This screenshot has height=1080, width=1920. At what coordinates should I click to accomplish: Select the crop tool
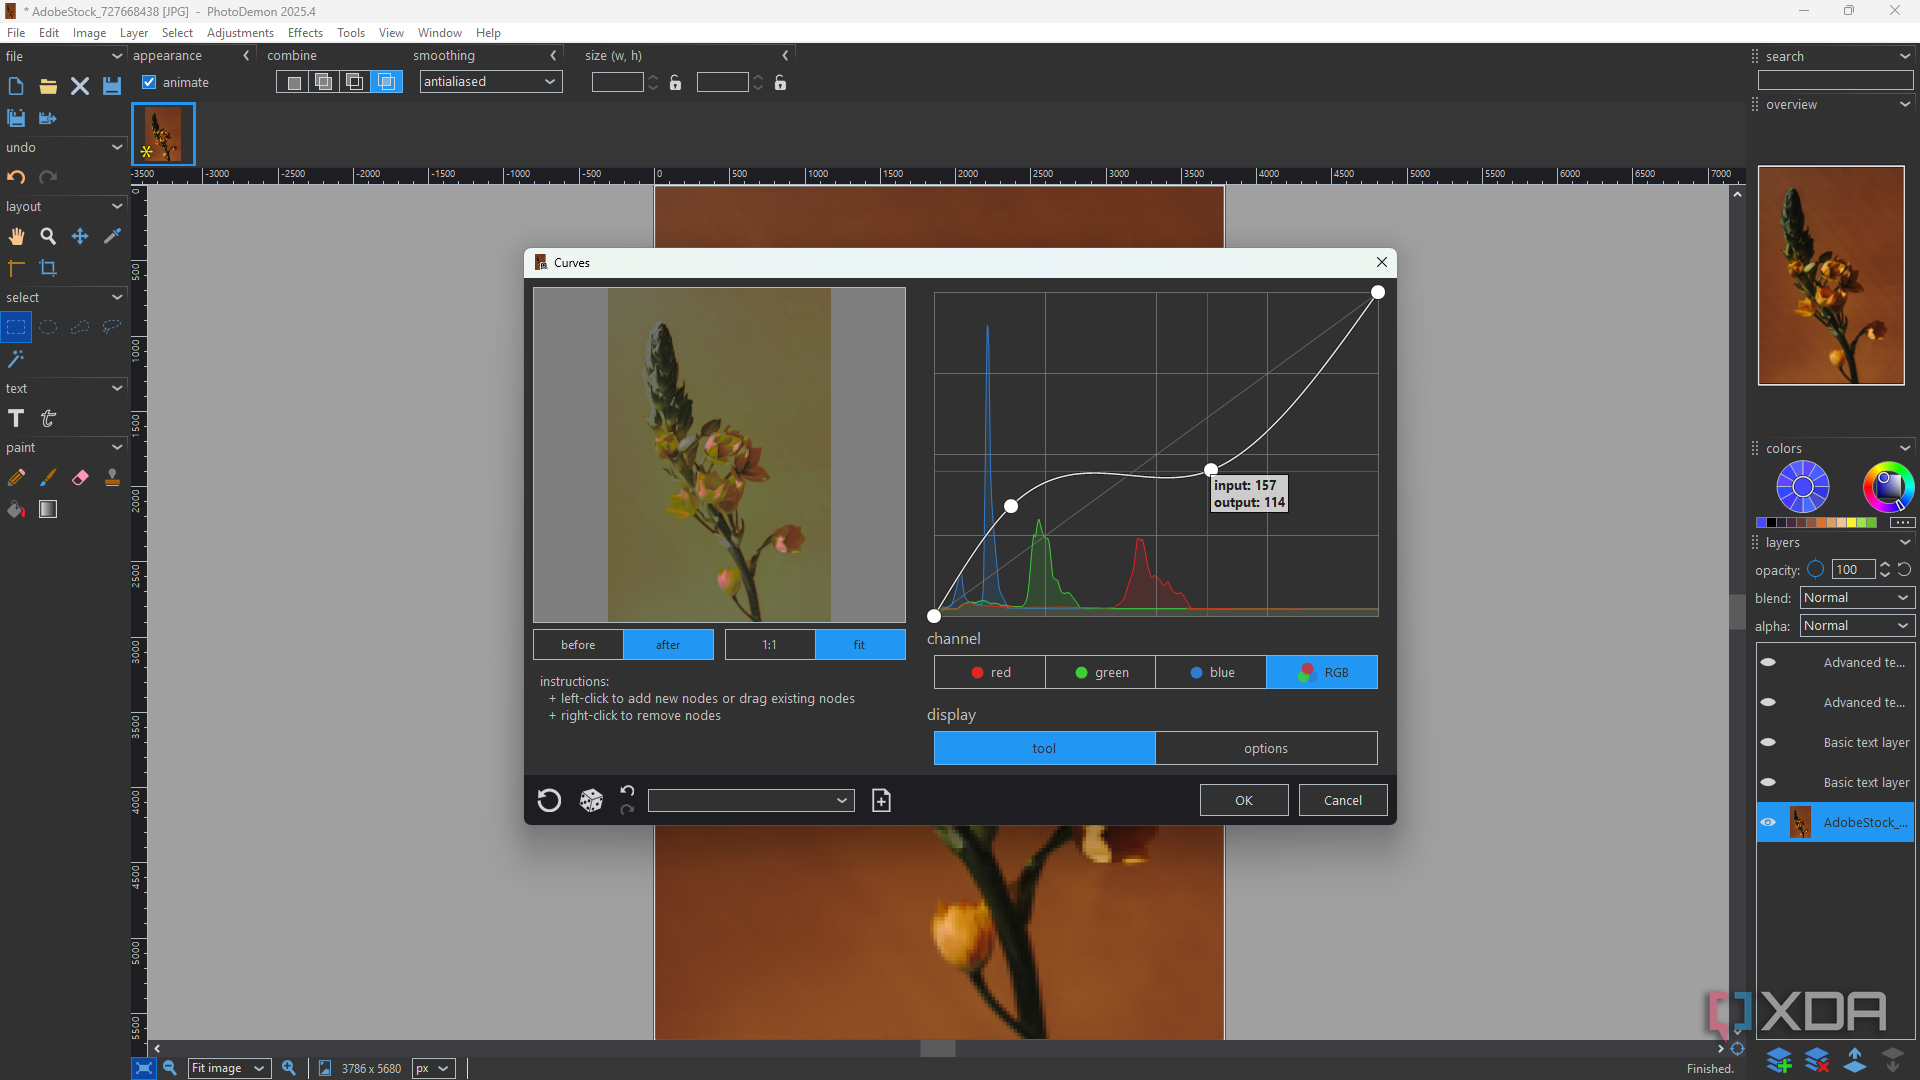point(48,268)
